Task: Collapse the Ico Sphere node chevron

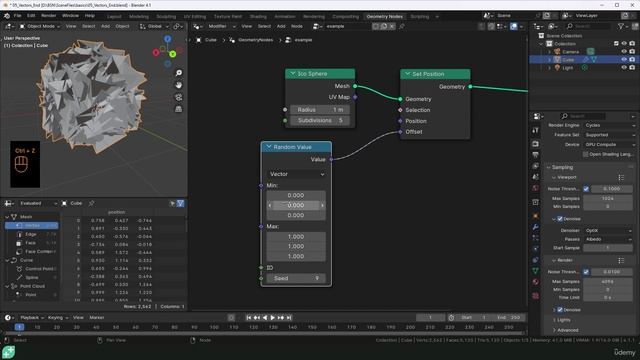Action: coord(292,74)
